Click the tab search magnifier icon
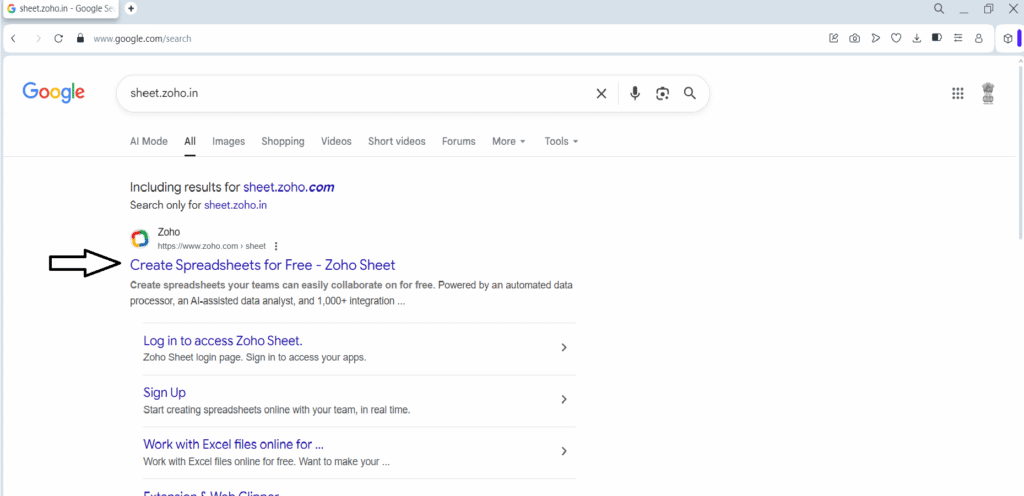The width and height of the screenshot is (1024, 496). (938, 8)
